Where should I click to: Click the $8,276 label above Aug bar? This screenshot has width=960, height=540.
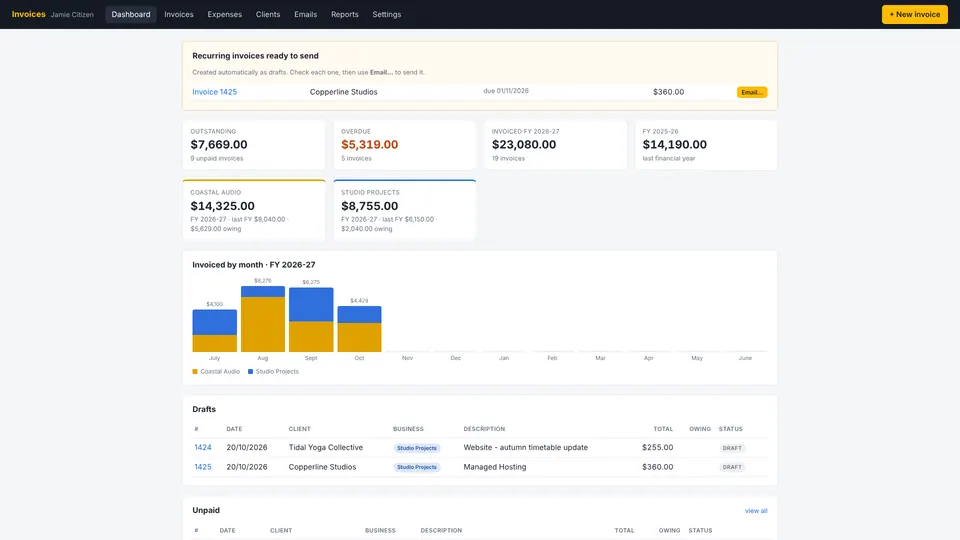[263, 280]
